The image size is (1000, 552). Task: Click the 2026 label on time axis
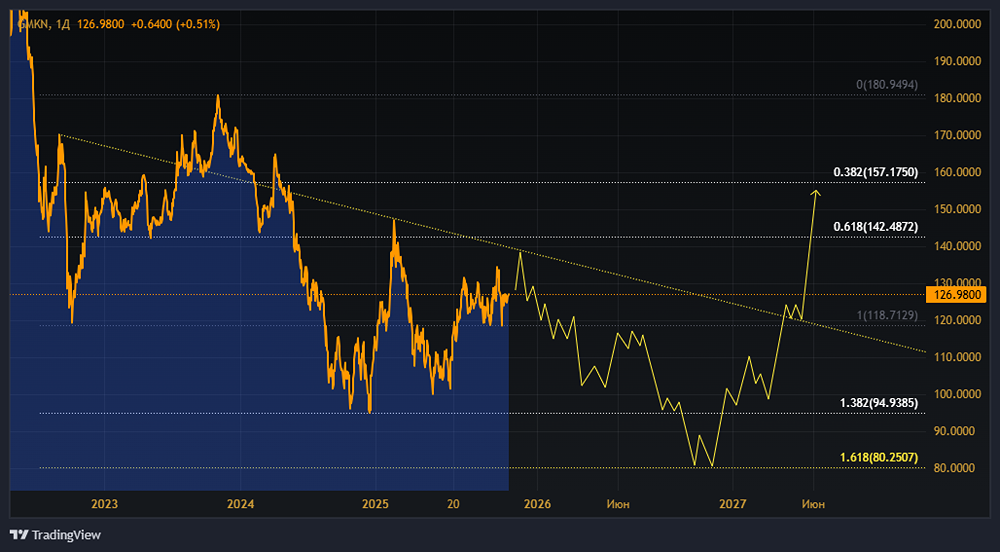(x=537, y=505)
